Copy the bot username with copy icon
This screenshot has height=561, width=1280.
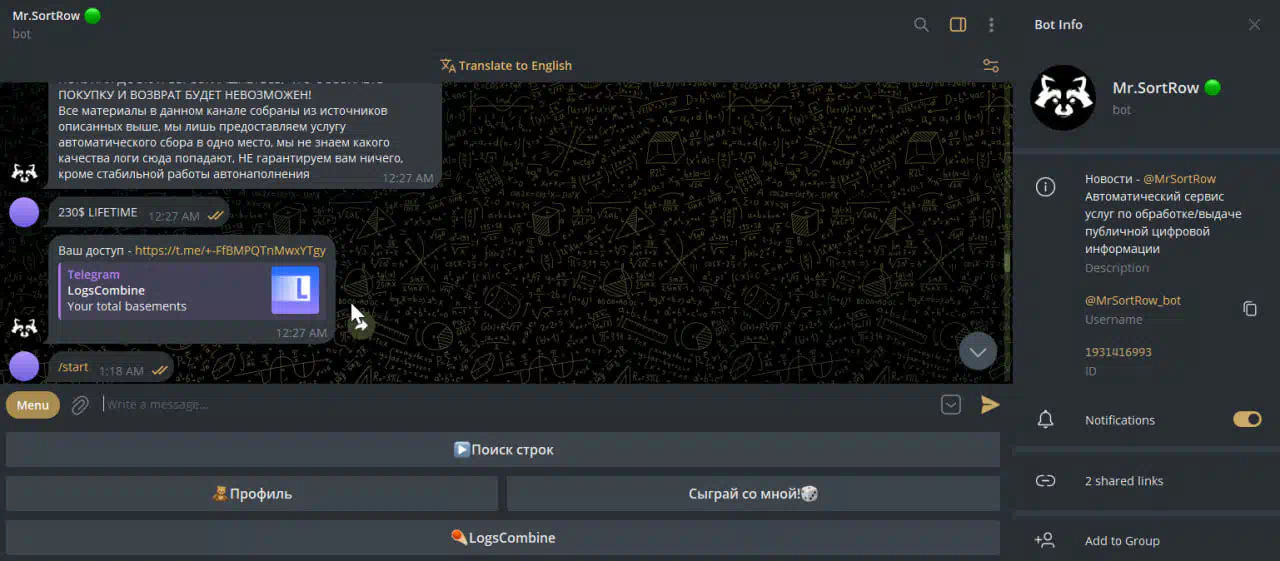1249,309
